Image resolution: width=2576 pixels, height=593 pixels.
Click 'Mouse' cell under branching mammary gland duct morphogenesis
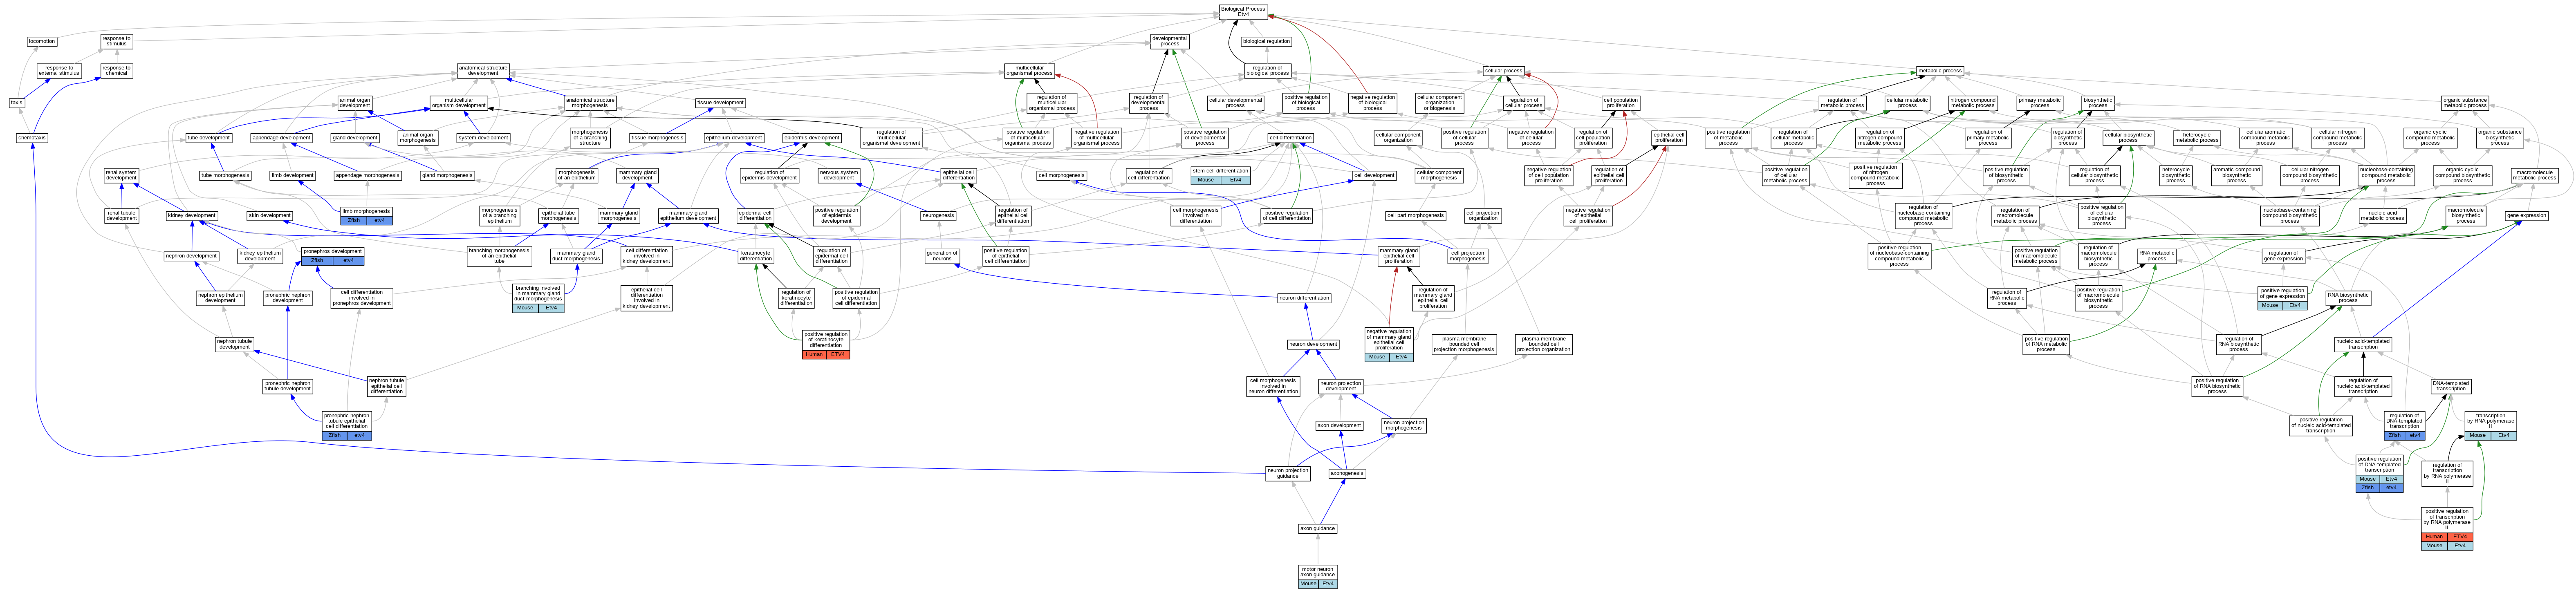525,308
